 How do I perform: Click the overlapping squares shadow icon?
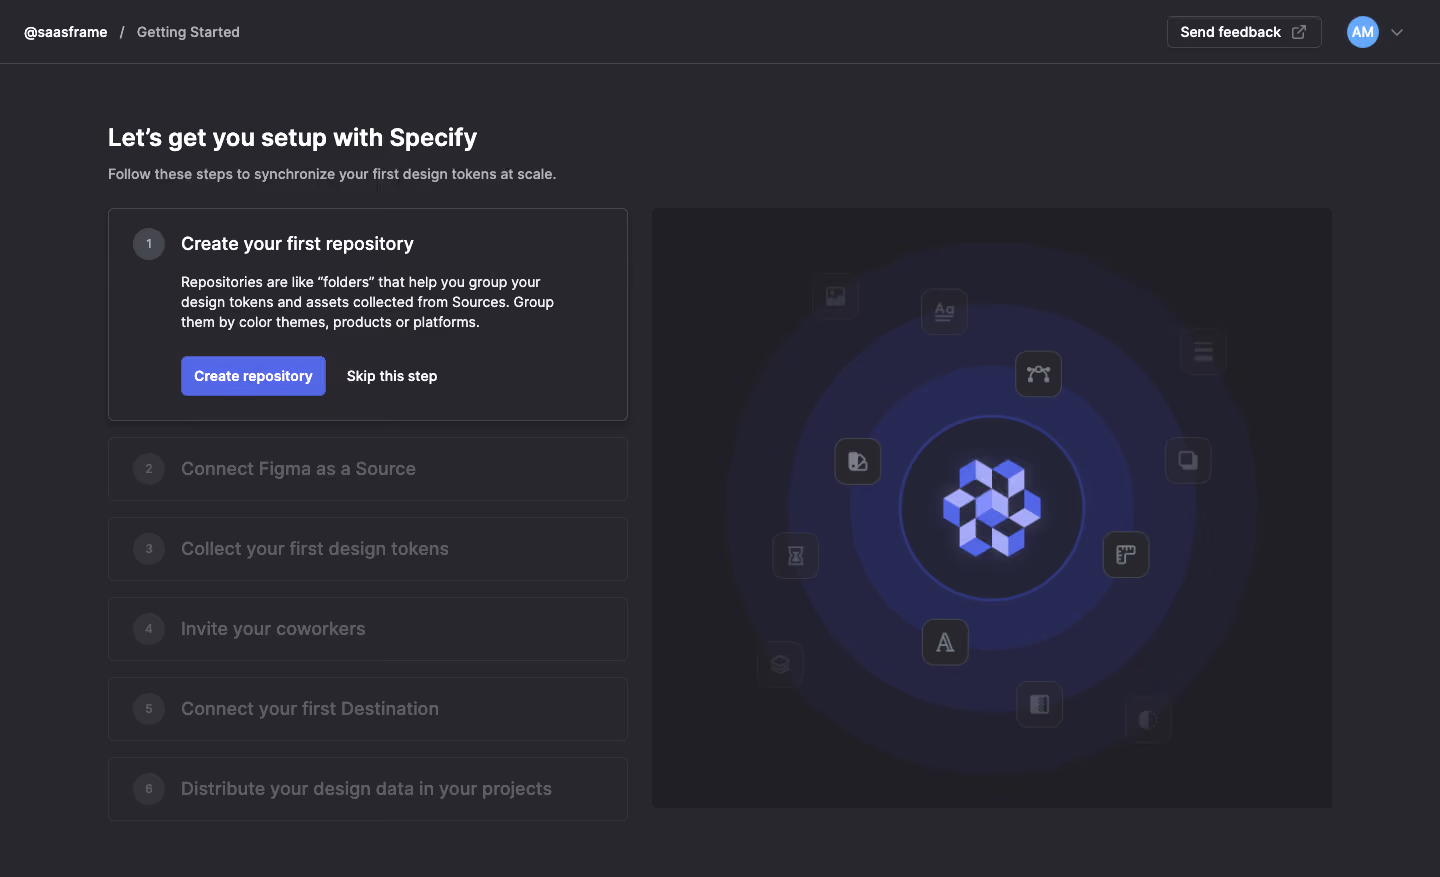(1188, 460)
